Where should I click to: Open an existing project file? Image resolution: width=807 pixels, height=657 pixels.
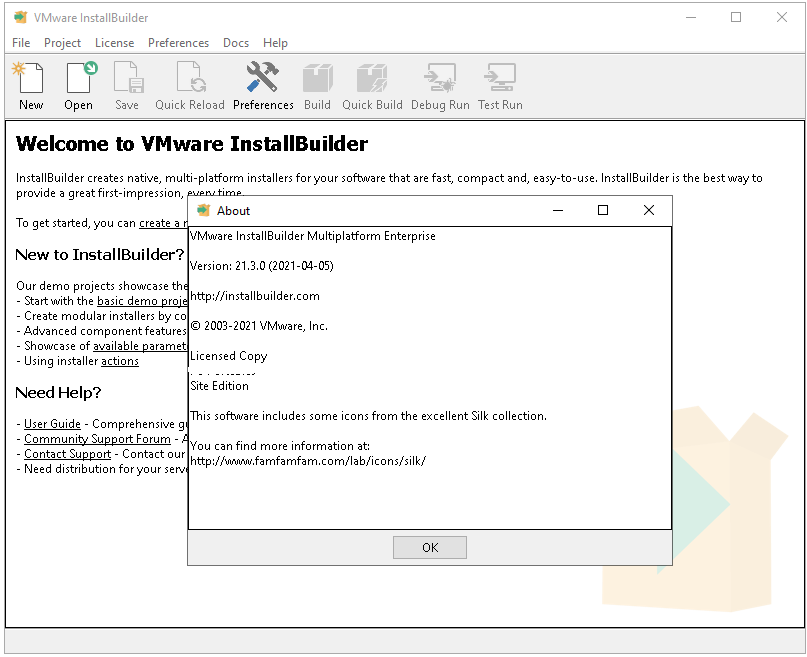point(79,86)
